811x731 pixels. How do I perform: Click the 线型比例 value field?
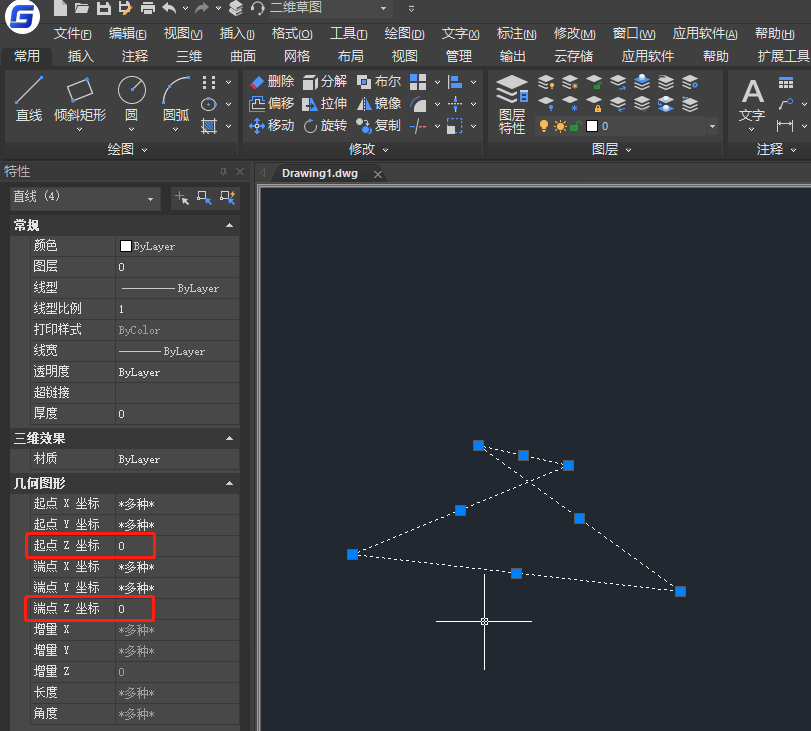[177, 309]
